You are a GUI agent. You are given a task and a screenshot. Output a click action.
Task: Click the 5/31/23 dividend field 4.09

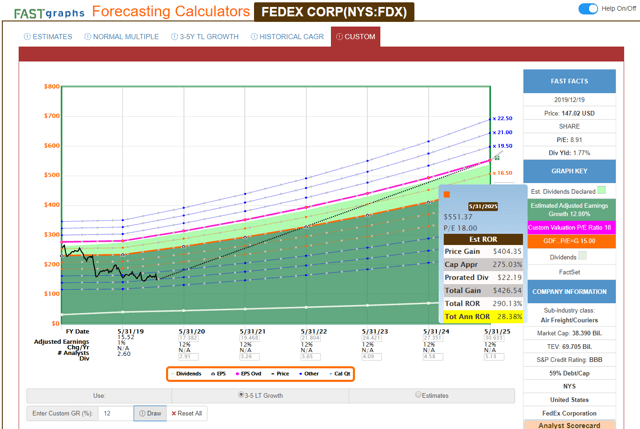[x=371, y=357]
